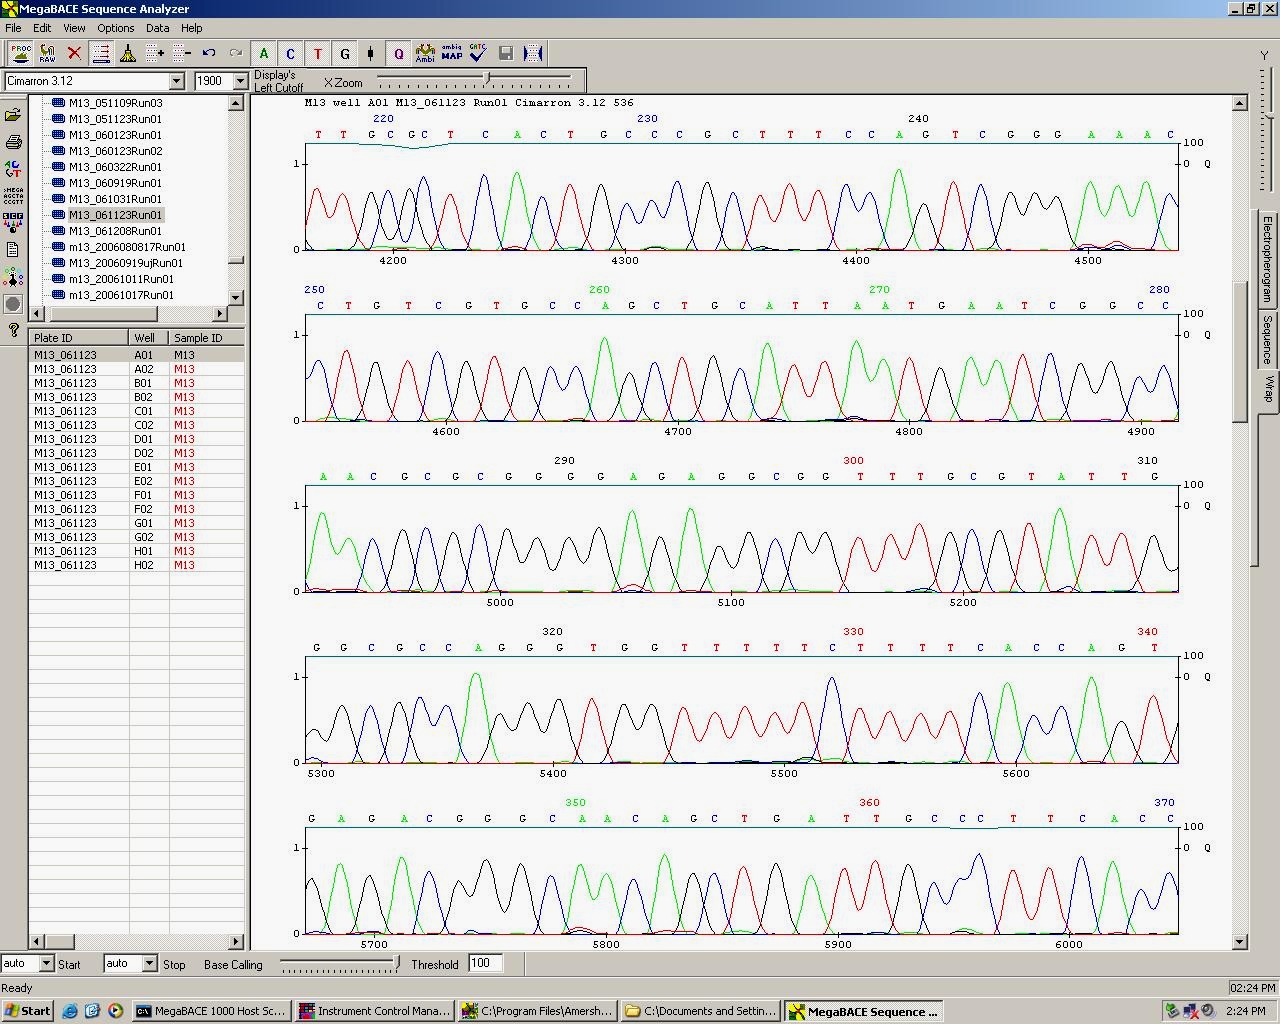Open the Options menu
The image size is (1280, 1024).
116,28
